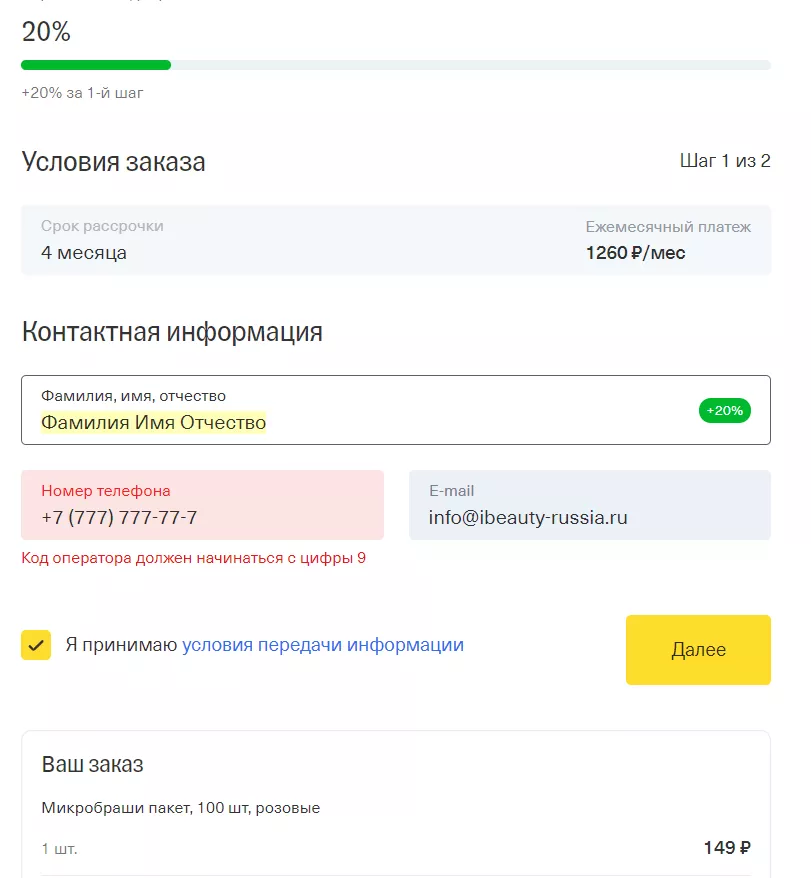Click the large 20% progress value

pos(46,32)
